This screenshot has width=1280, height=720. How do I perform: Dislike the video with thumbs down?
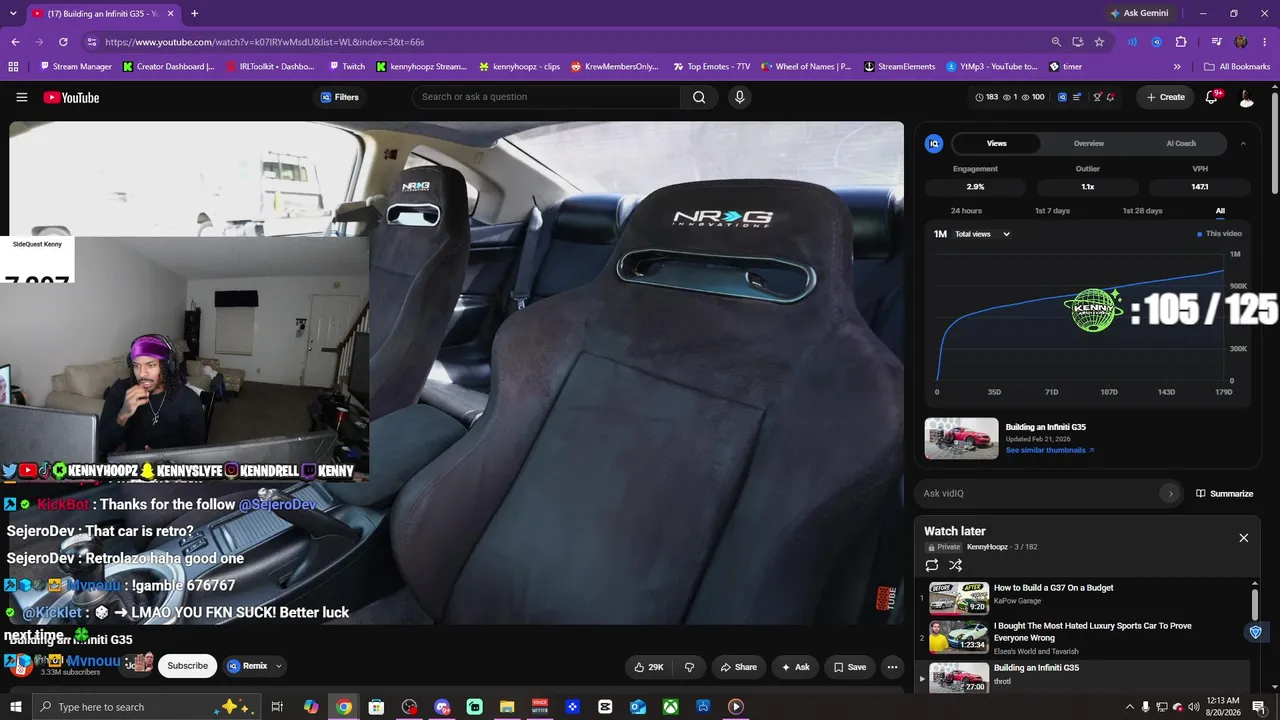[x=689, y=667]
